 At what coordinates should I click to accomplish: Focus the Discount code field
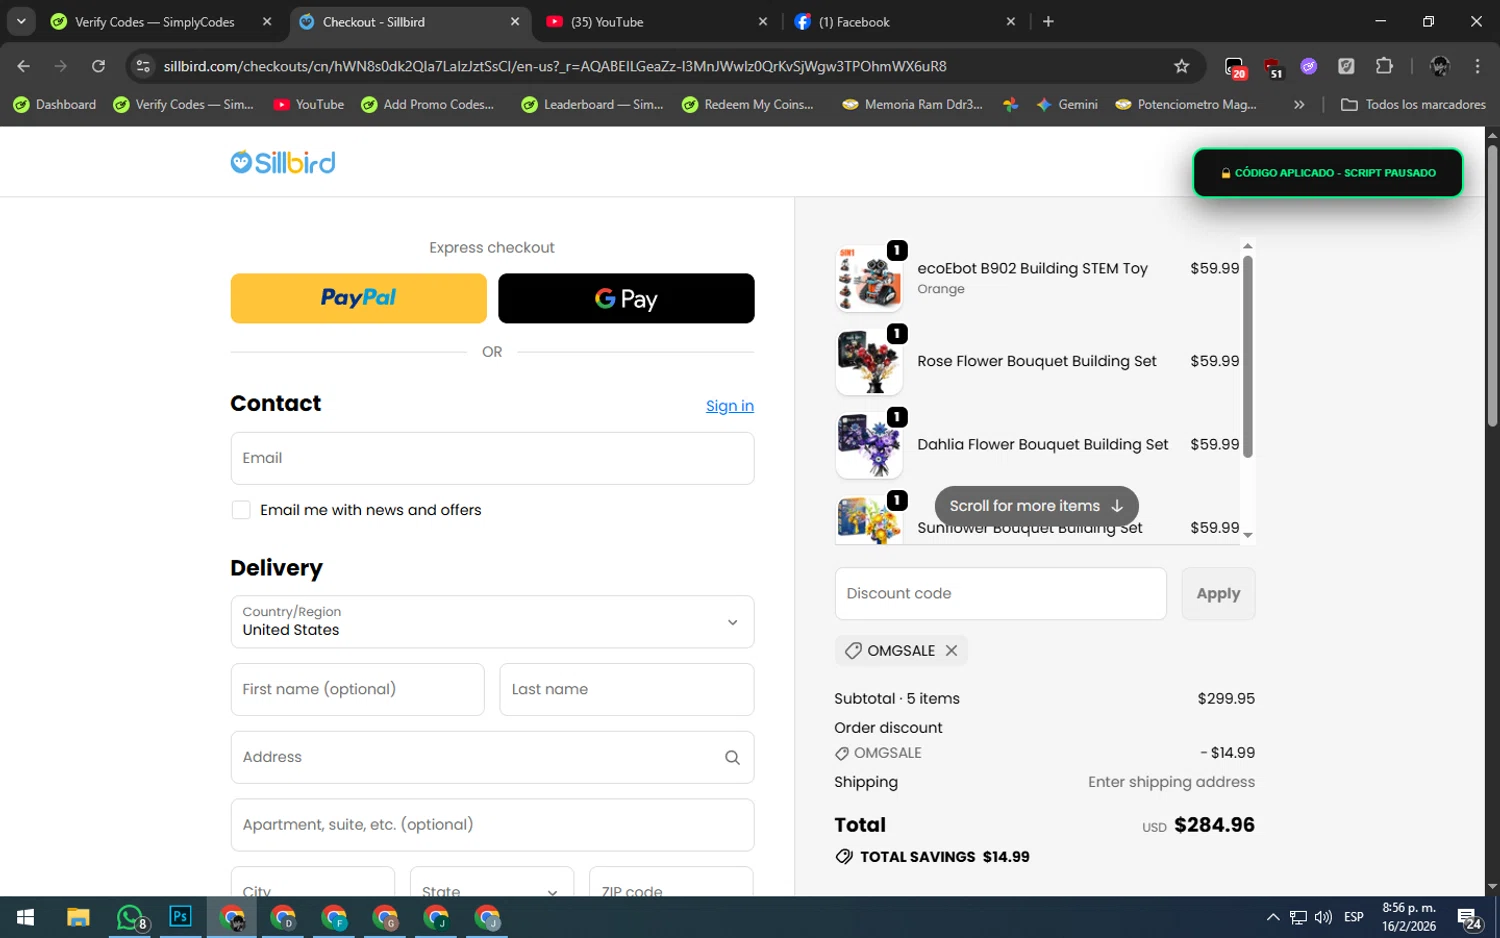pos(1000,594)
